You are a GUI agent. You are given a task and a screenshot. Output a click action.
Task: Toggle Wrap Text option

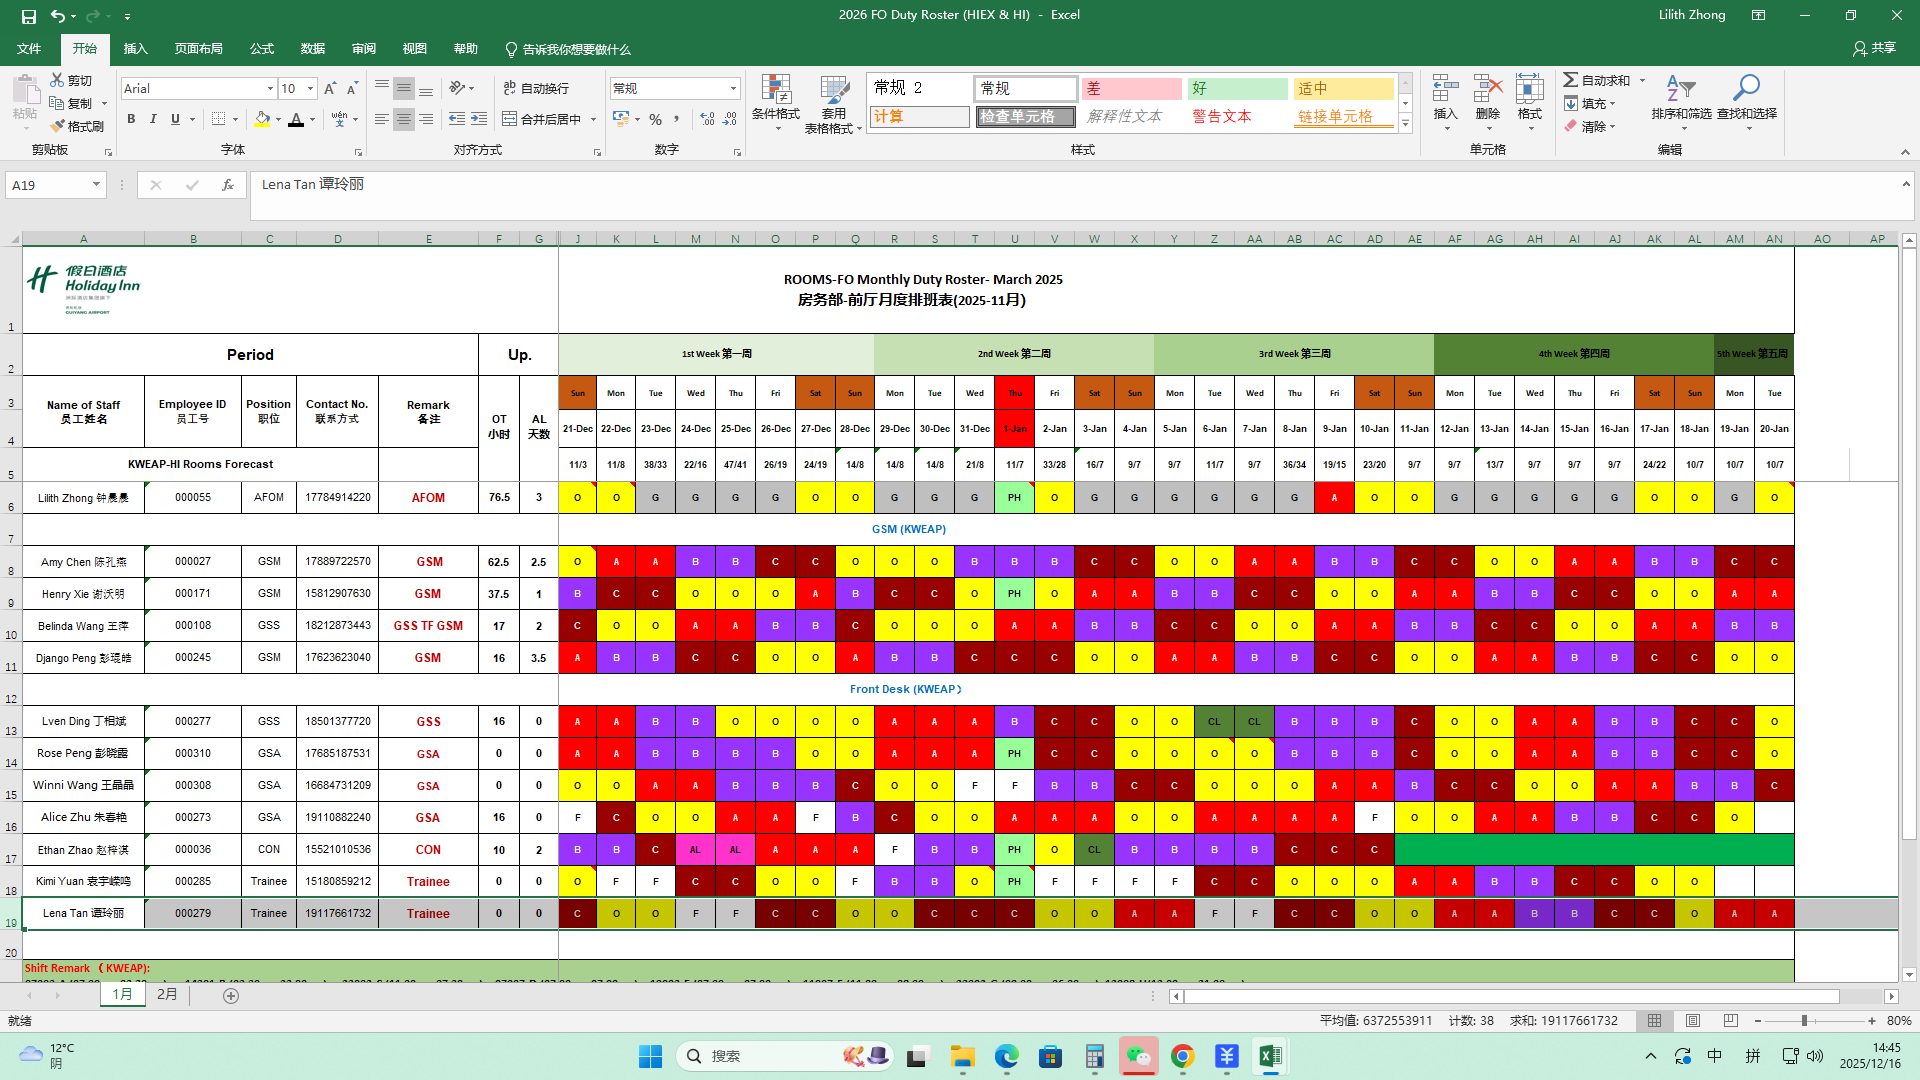(536, 88)
